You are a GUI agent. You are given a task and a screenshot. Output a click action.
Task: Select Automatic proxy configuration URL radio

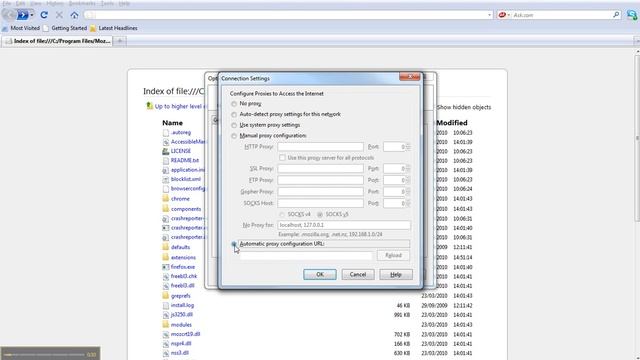[234, 244]
